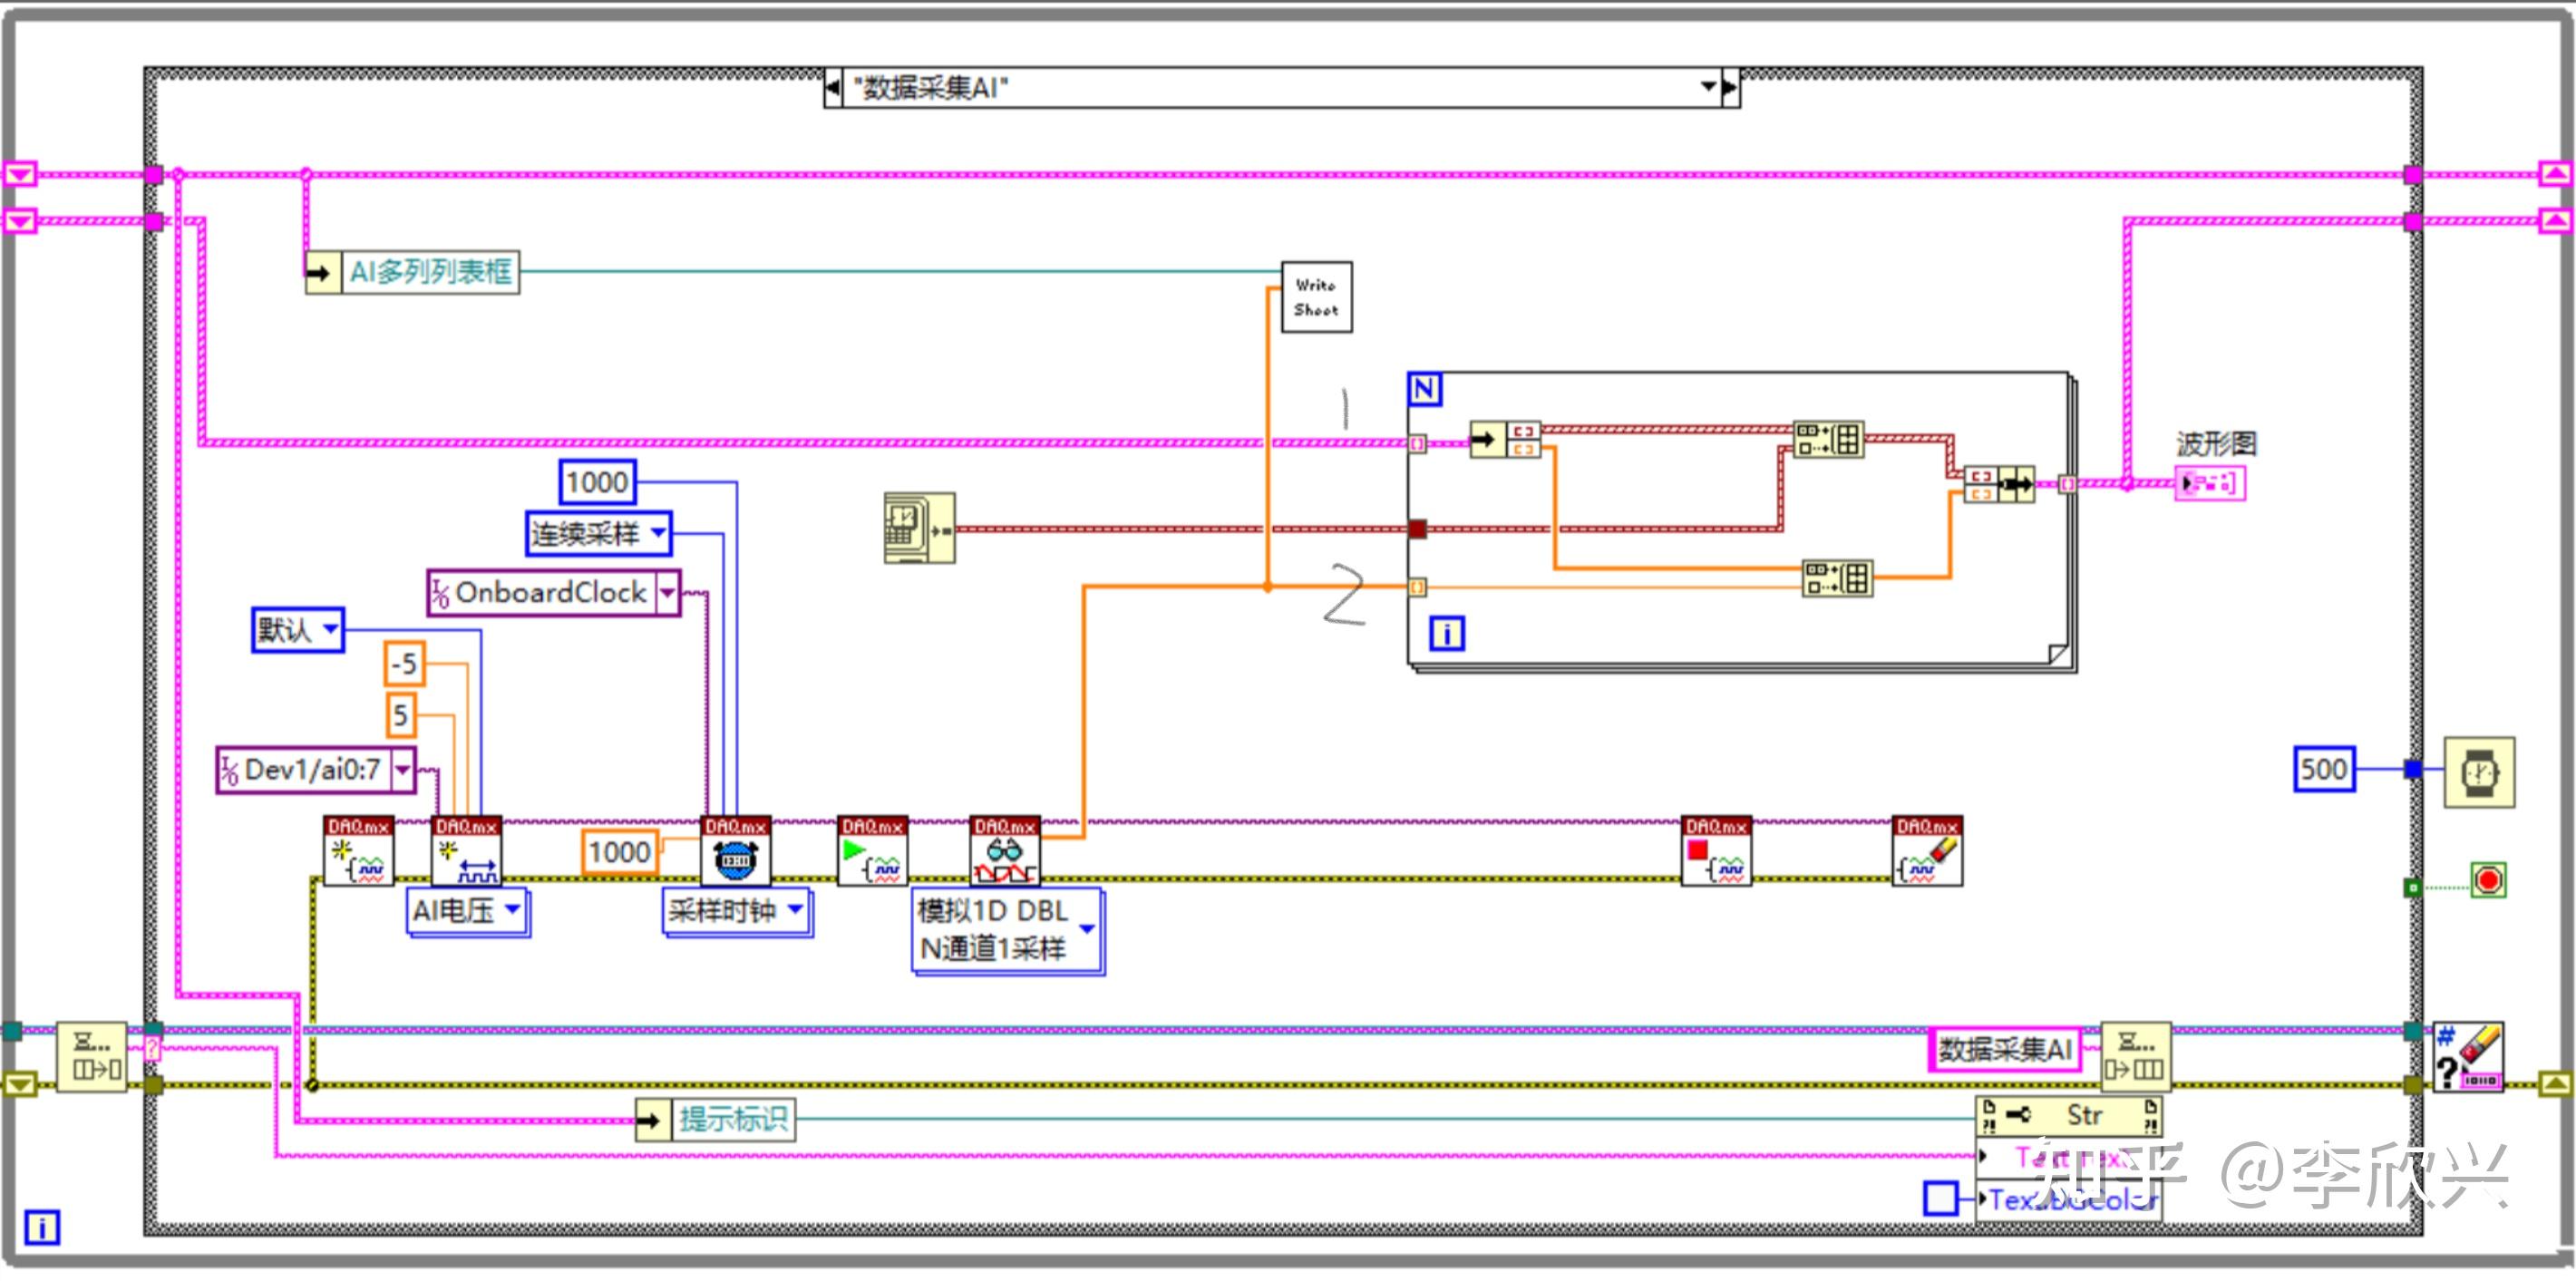The height and width of the screenshot is (1281, 2576).
Task: Select the DAQmx Create Task node
Action: [x=359, y=851]
